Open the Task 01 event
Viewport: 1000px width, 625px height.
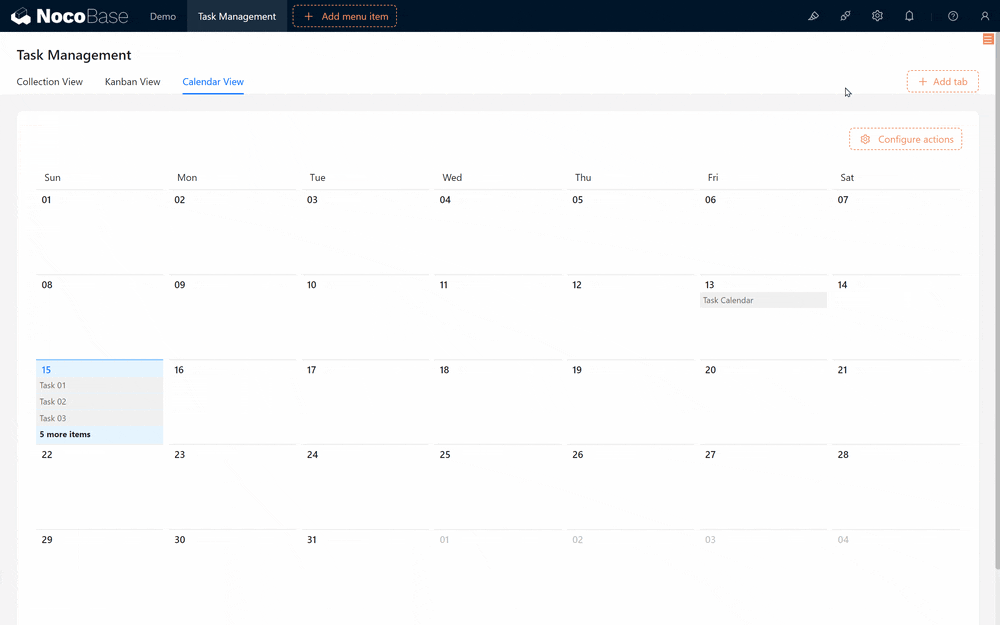pyautogui.click(x=99, y=385)
